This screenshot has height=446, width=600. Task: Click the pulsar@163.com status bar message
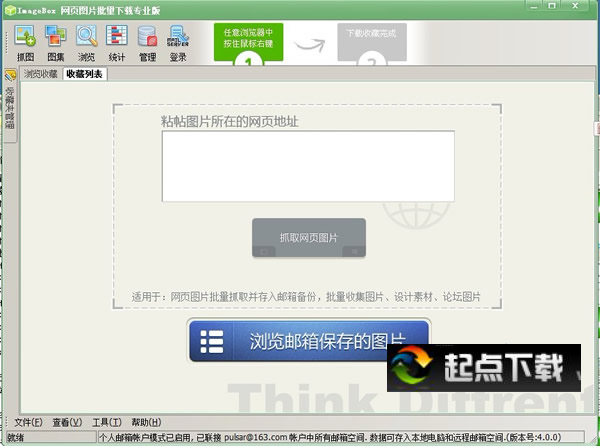click(330, 437)
